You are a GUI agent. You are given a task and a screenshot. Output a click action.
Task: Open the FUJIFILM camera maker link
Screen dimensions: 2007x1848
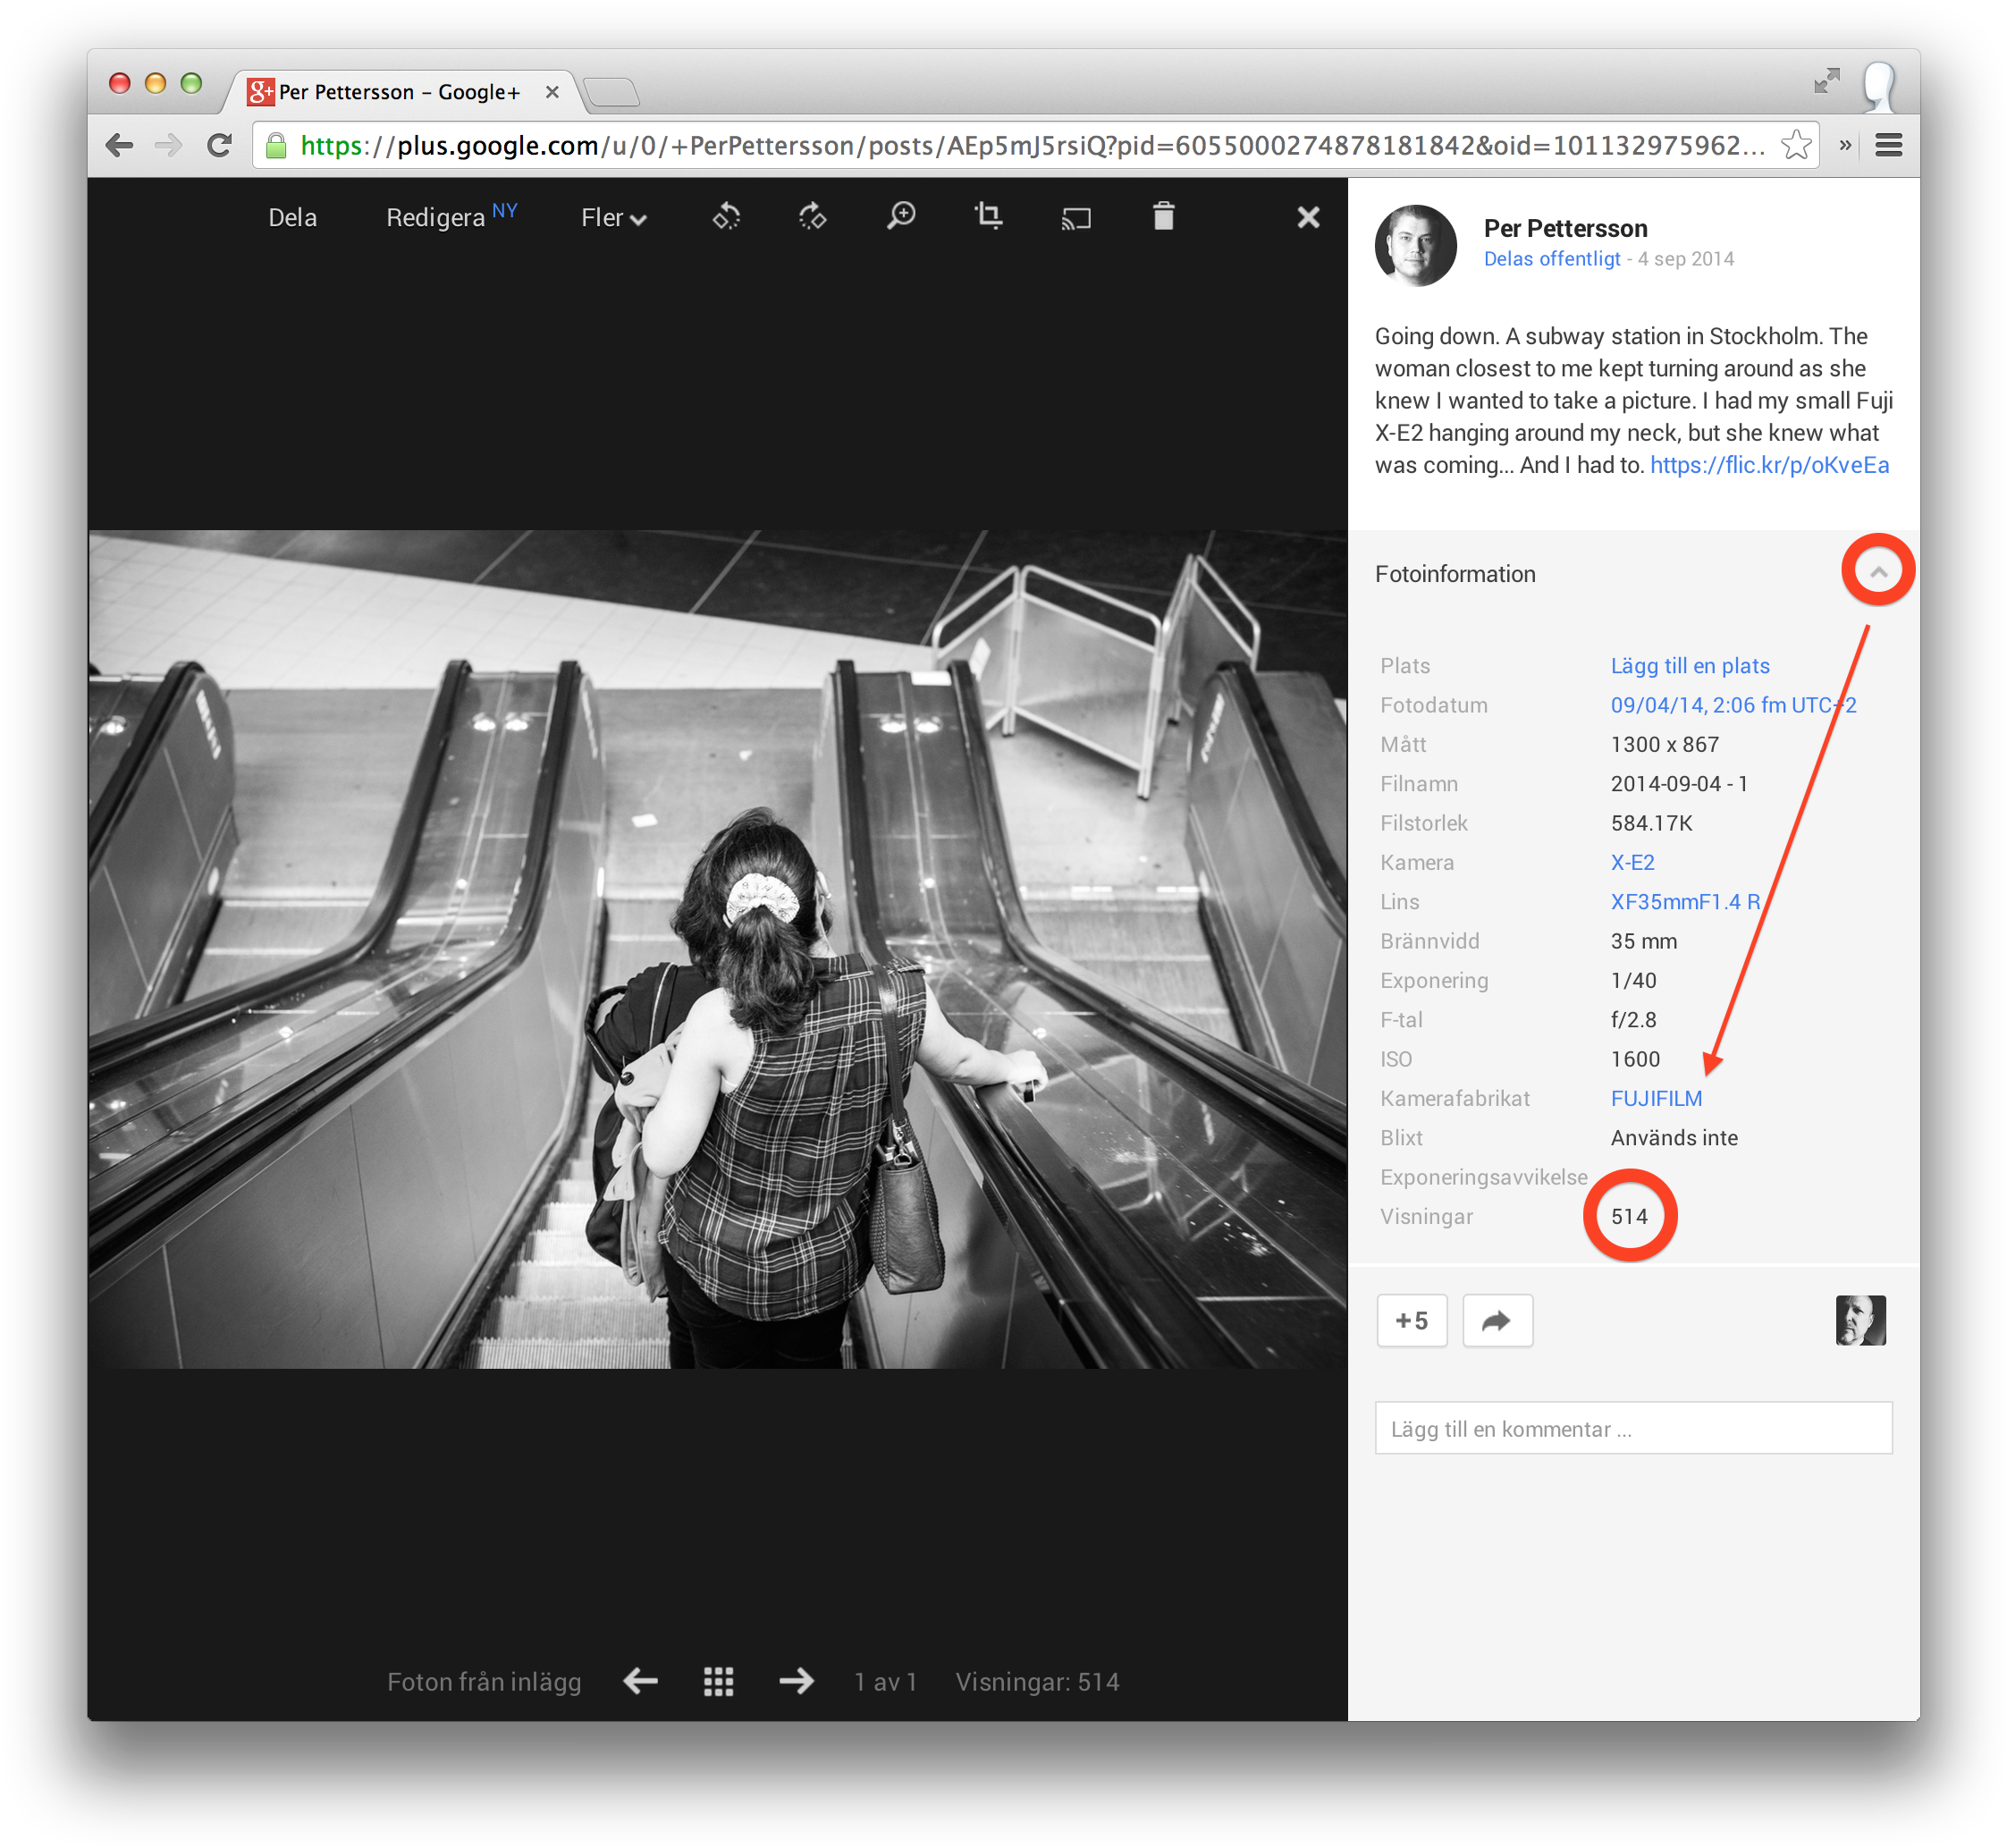click(1656, 1097)
